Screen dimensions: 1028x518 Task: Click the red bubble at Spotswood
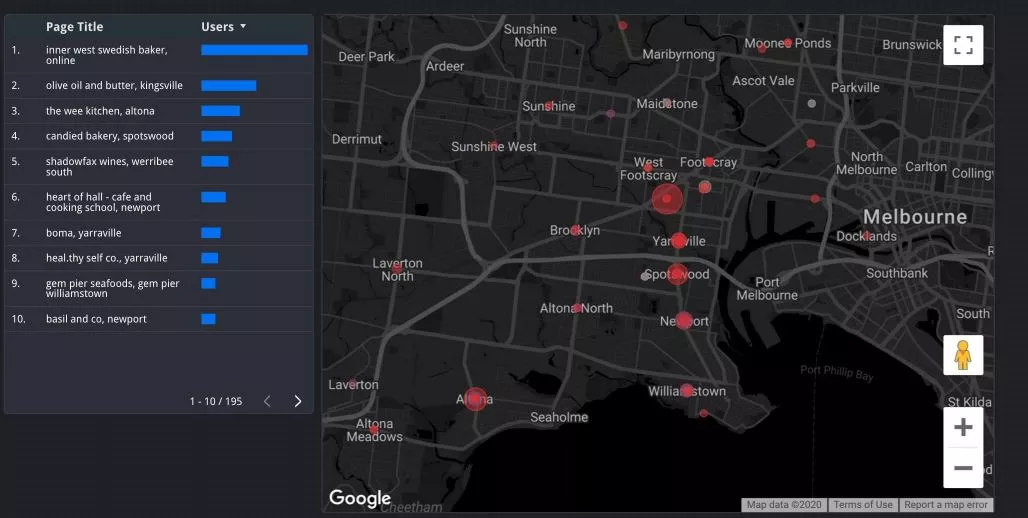point(677,274)
